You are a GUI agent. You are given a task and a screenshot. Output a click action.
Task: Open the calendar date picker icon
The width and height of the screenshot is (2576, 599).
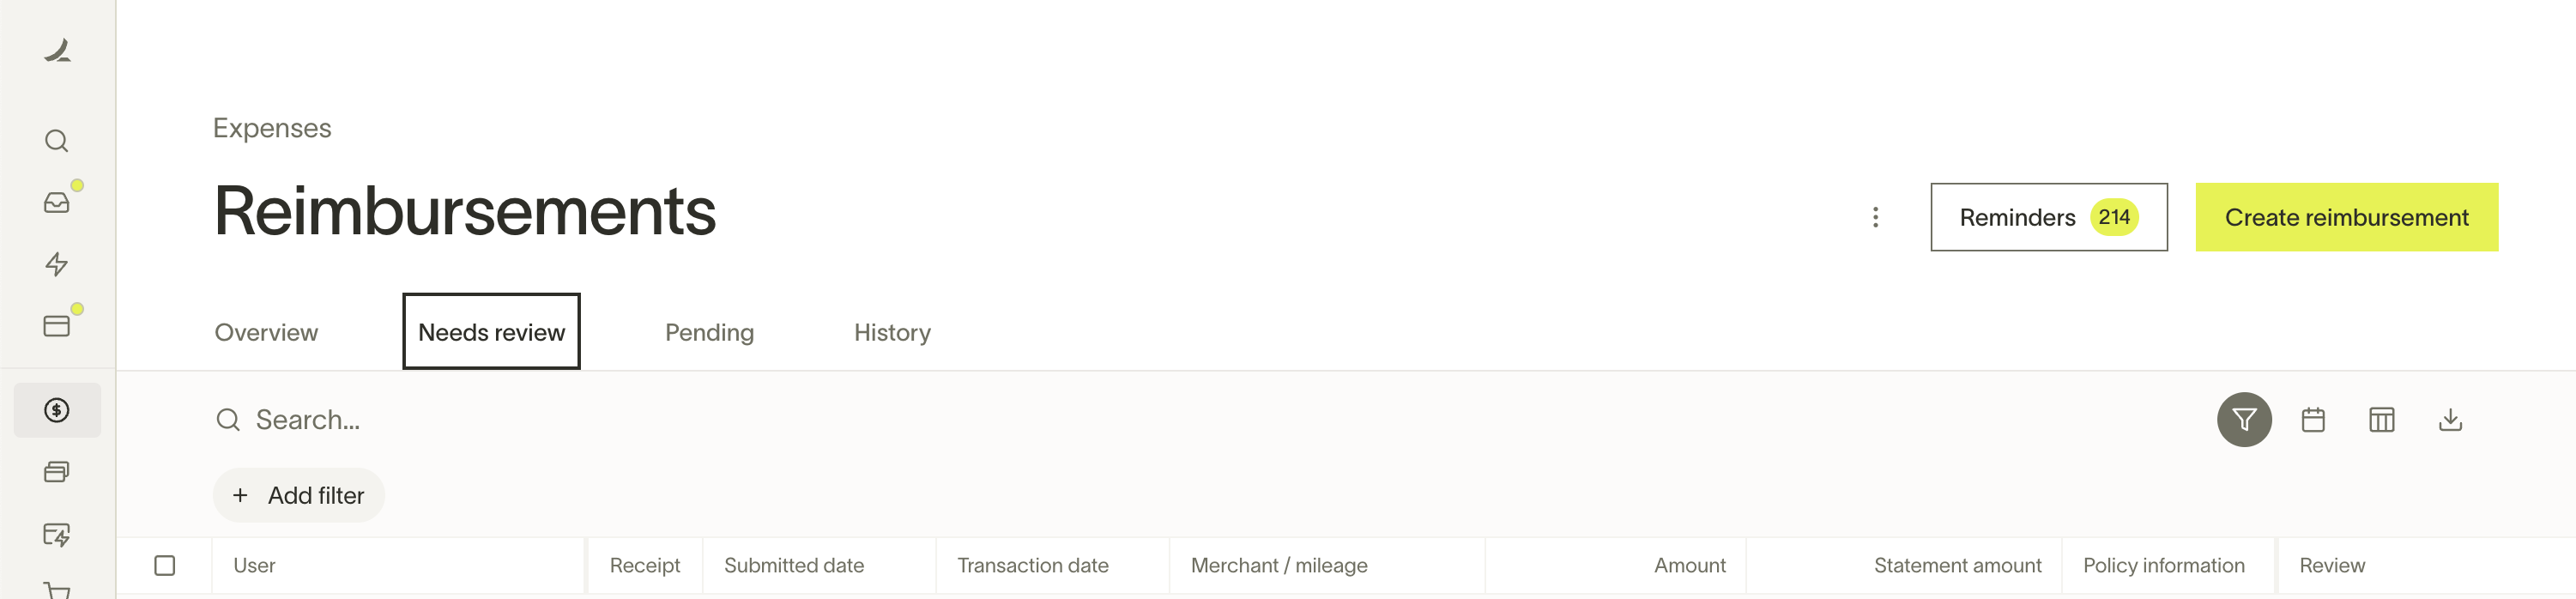tap(2313, 420)
